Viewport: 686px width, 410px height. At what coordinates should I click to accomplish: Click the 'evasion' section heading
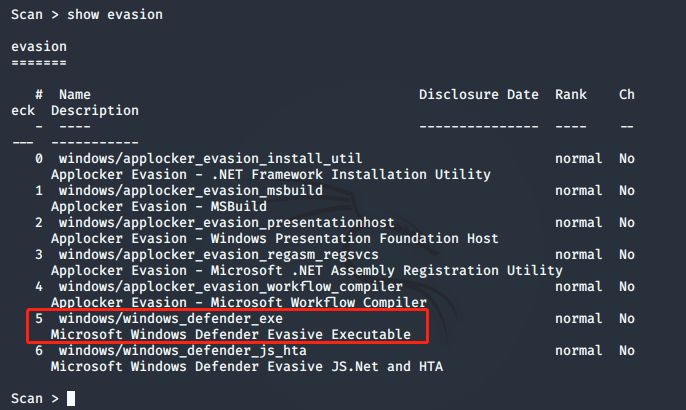tap(39, 46)
